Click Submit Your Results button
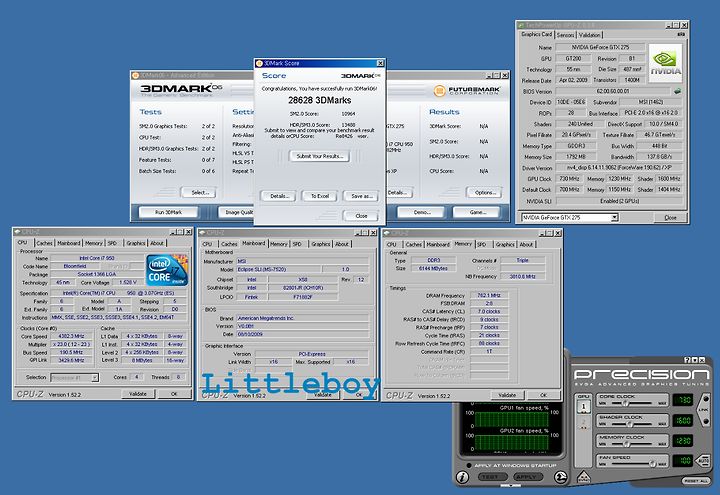This screenshot has width=720, height=495. pyautogui.click(x=320, y=156)
